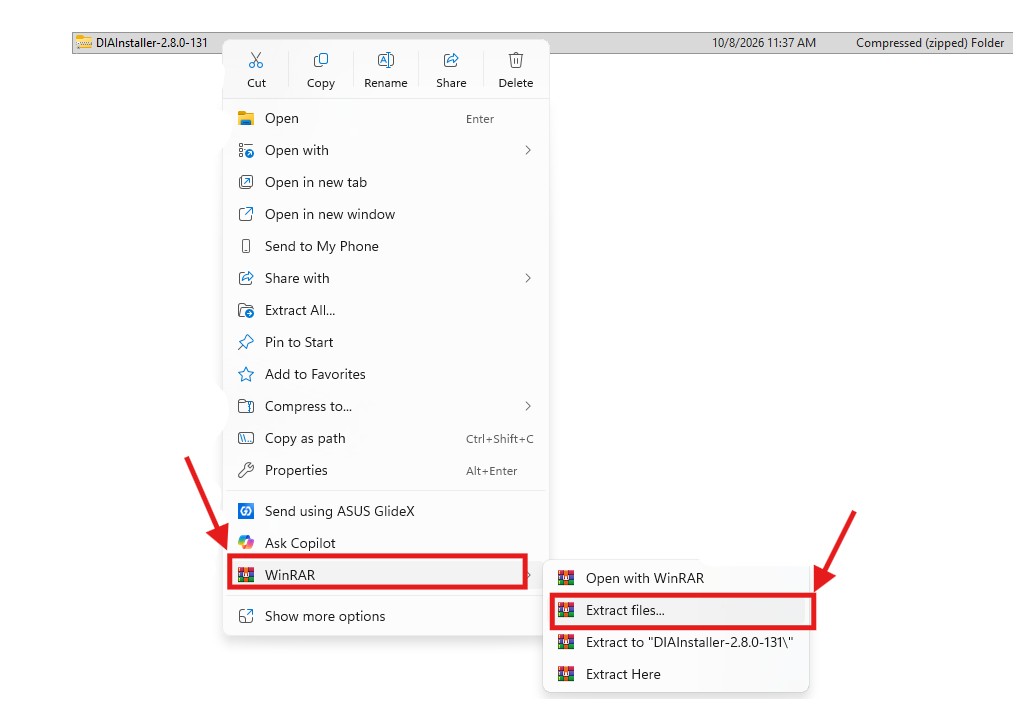This screenshot has height=710, width=1019.
Task: Choose Ask Copilot
Action: [x=386, y=542]
